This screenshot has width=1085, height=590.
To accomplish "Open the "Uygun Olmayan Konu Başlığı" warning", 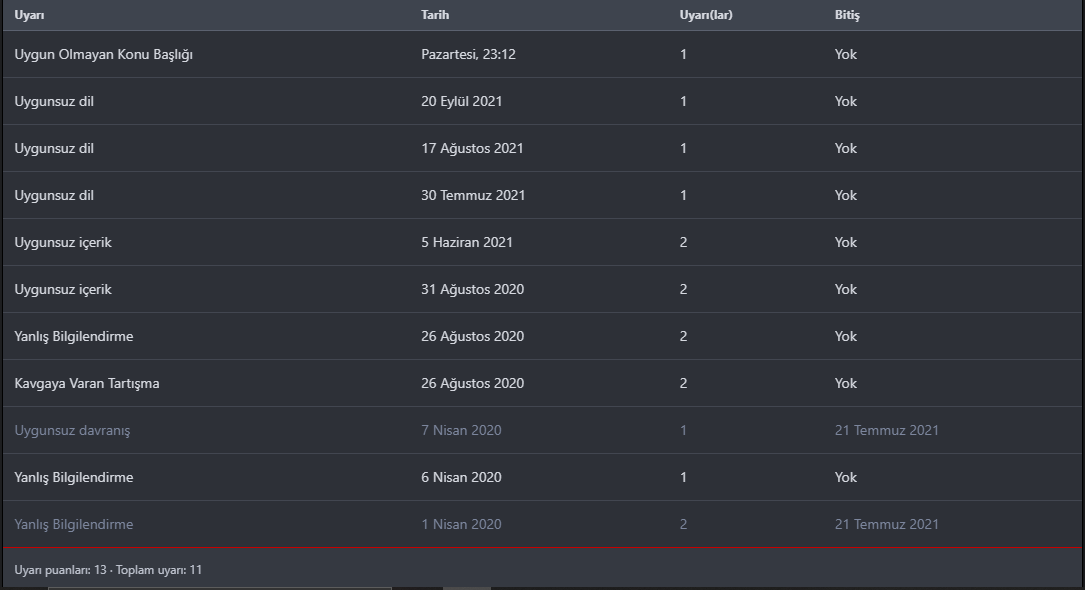I will click(x=103, y=55).
